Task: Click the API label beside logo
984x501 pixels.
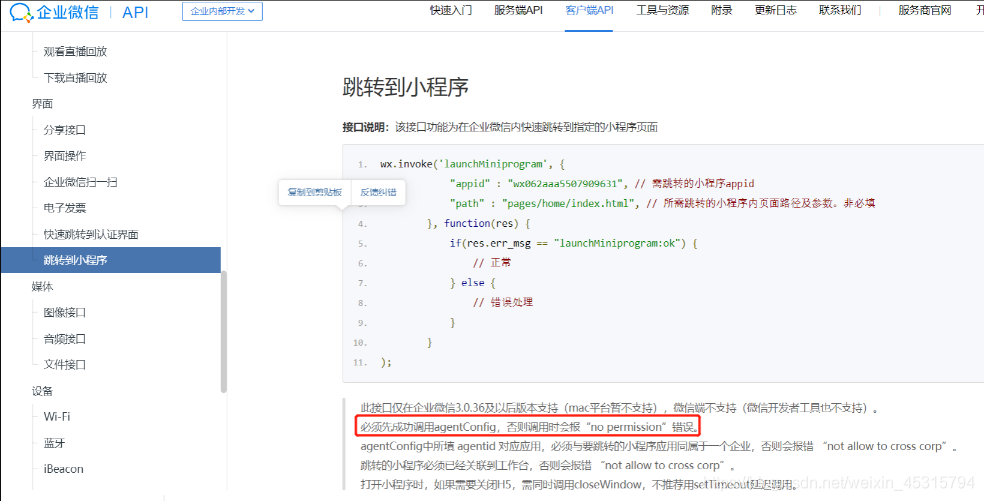Action: tap(136, 12)
